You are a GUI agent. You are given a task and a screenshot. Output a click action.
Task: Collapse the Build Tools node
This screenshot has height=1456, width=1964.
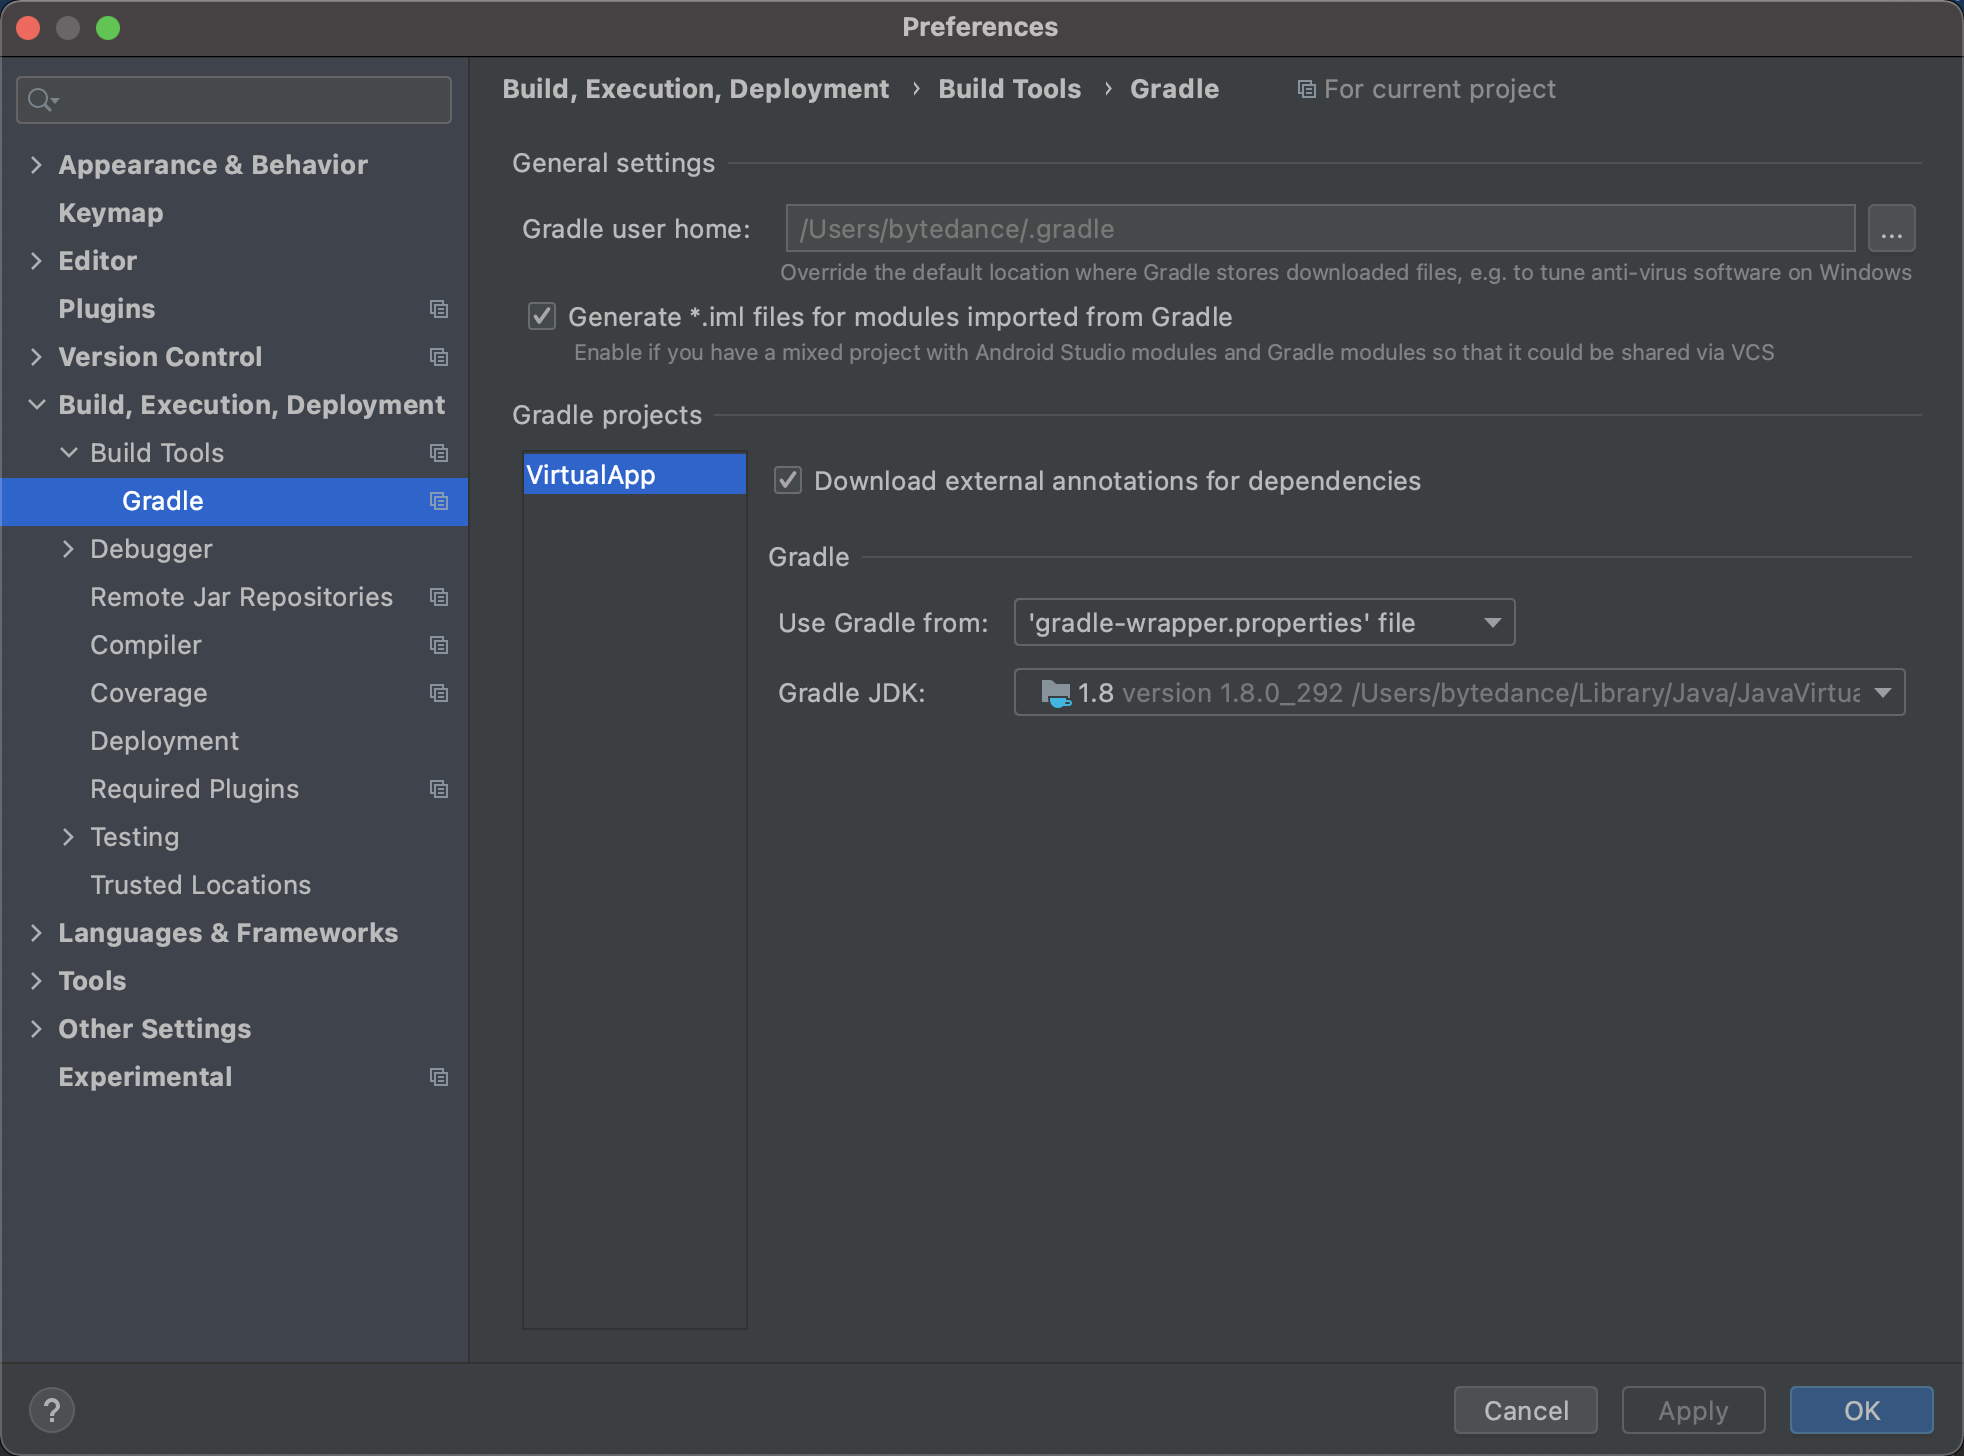point(68,453)
